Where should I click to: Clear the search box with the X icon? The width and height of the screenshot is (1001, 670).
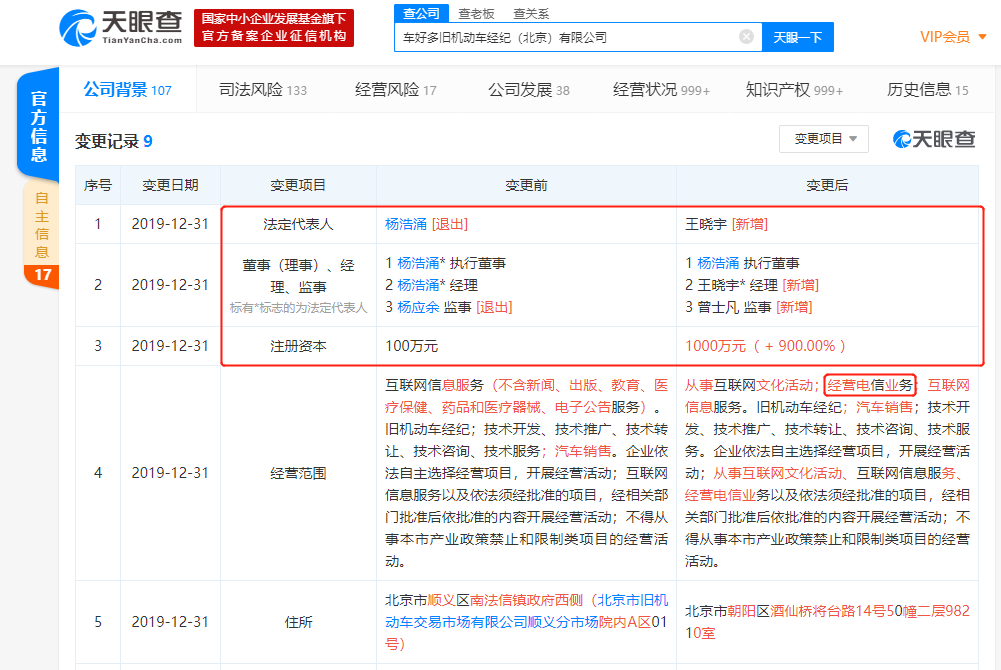click(x=746, y=37)
